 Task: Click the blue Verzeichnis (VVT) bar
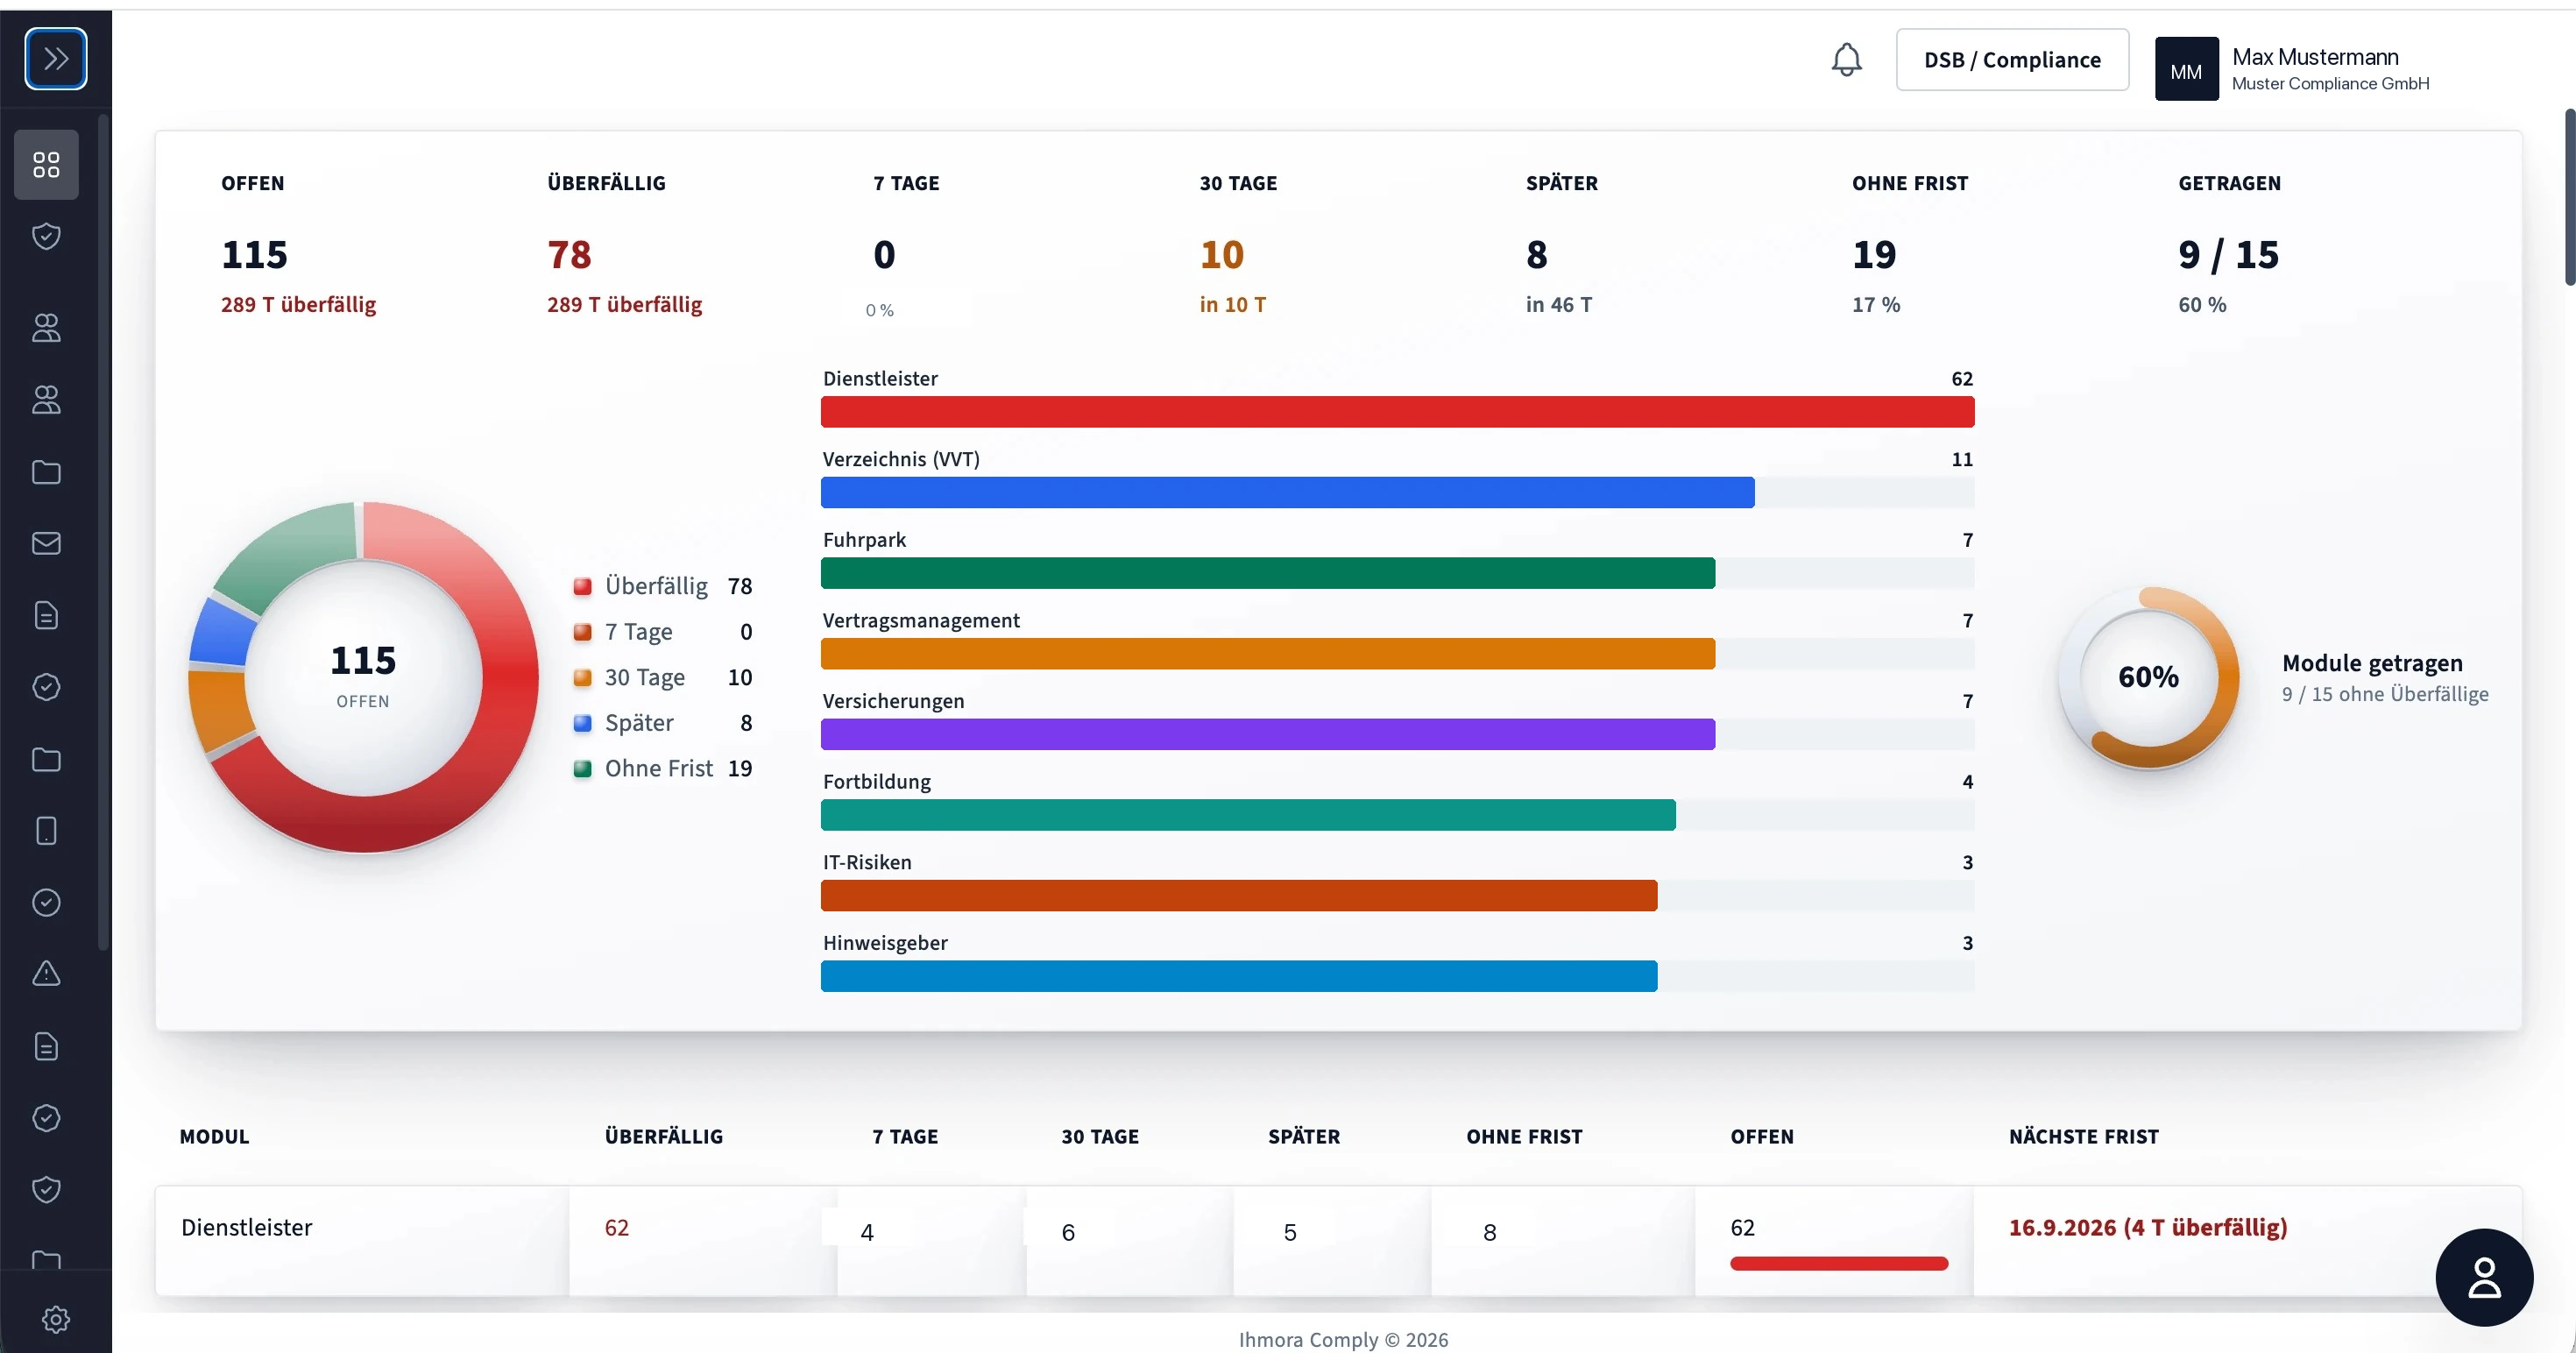point(1287,493)
